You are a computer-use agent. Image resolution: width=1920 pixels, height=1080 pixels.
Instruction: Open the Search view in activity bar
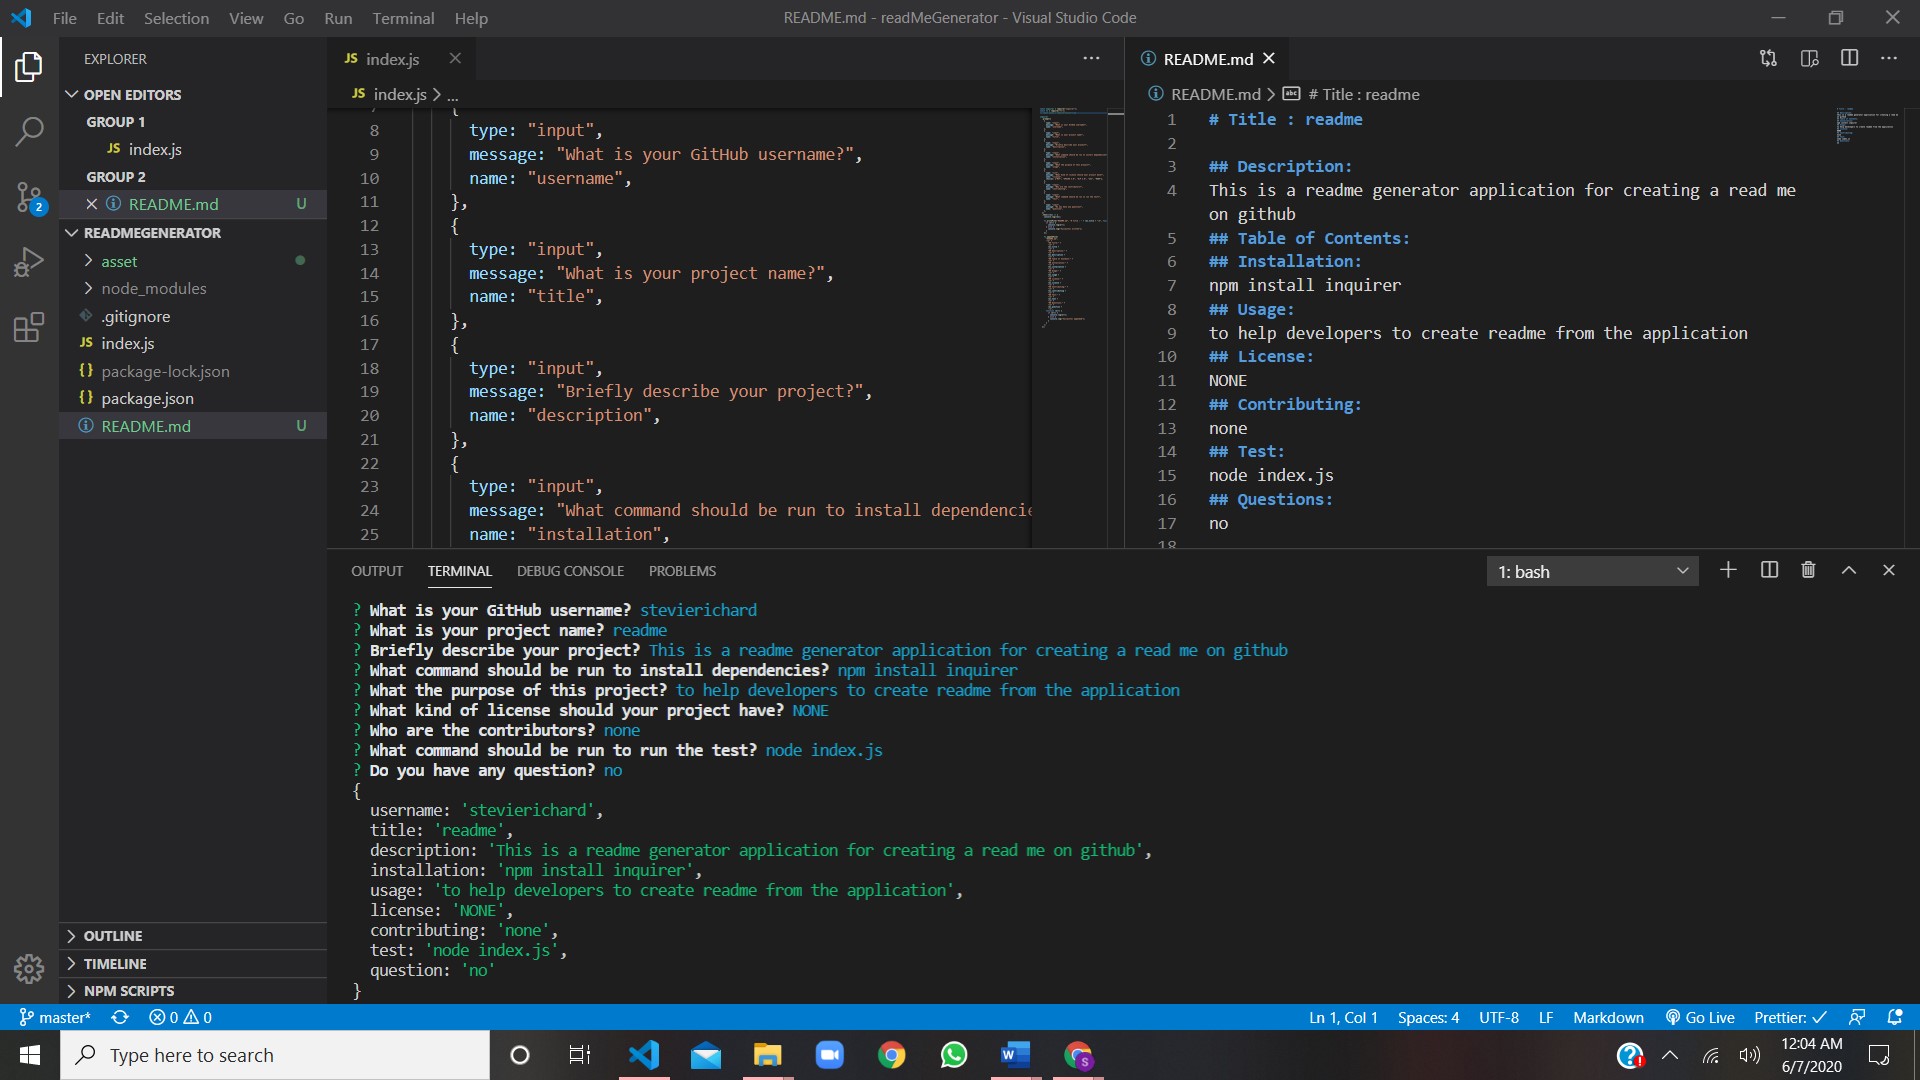29,131
